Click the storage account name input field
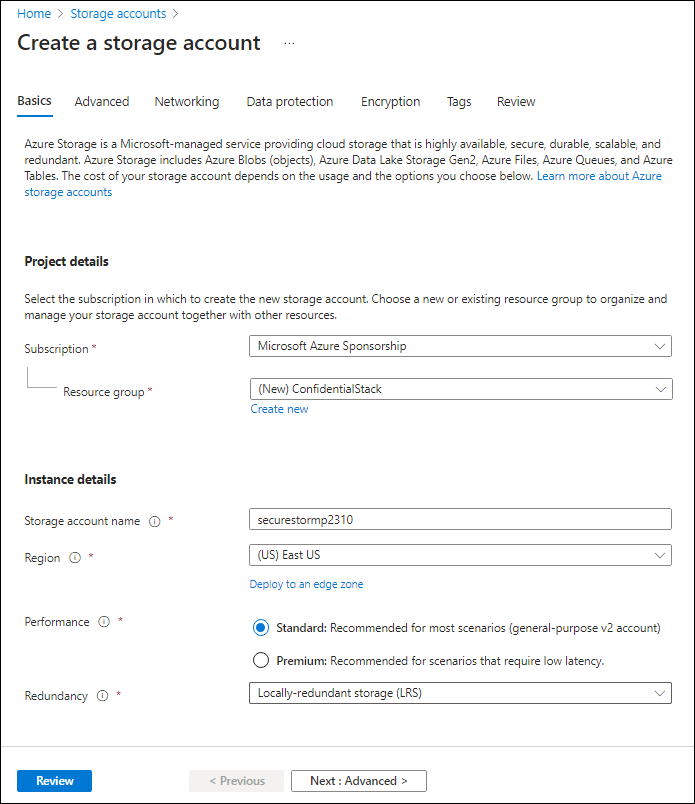Screen dimensions: 695x804 pyautogui.click(x=460, y=519)
